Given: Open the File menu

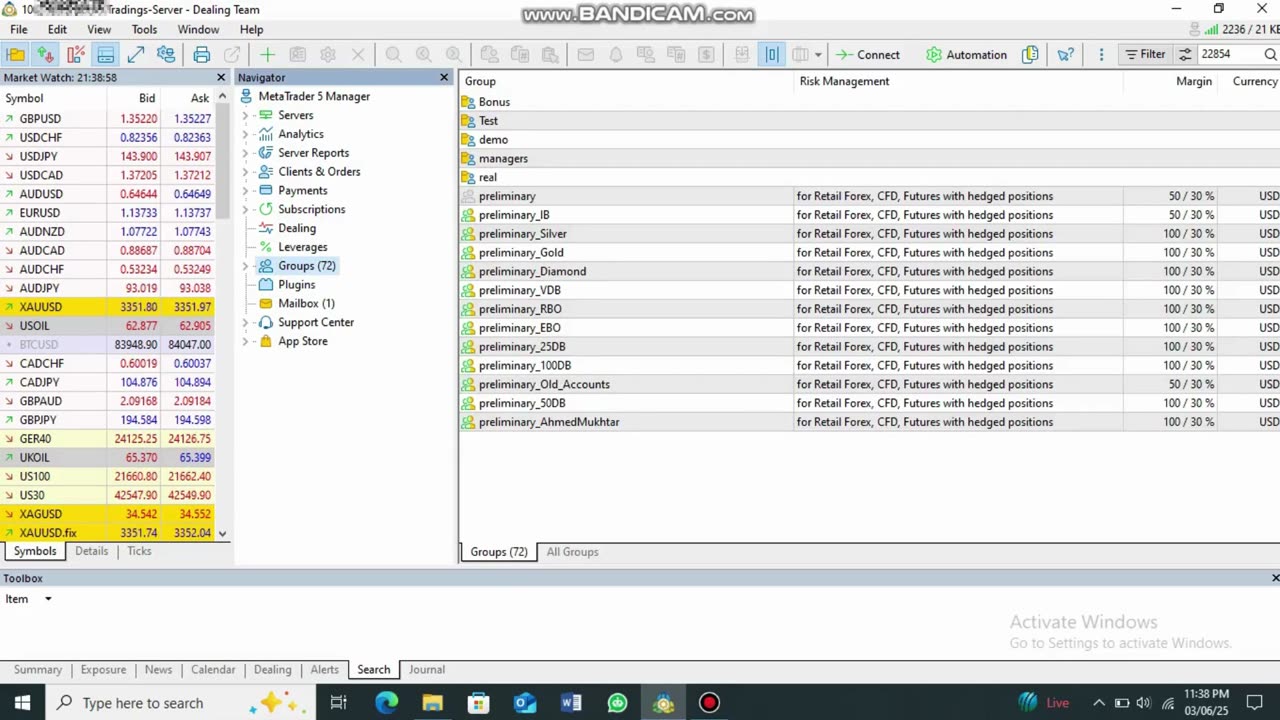Looking at the screenshot, I should click(19, 30).
